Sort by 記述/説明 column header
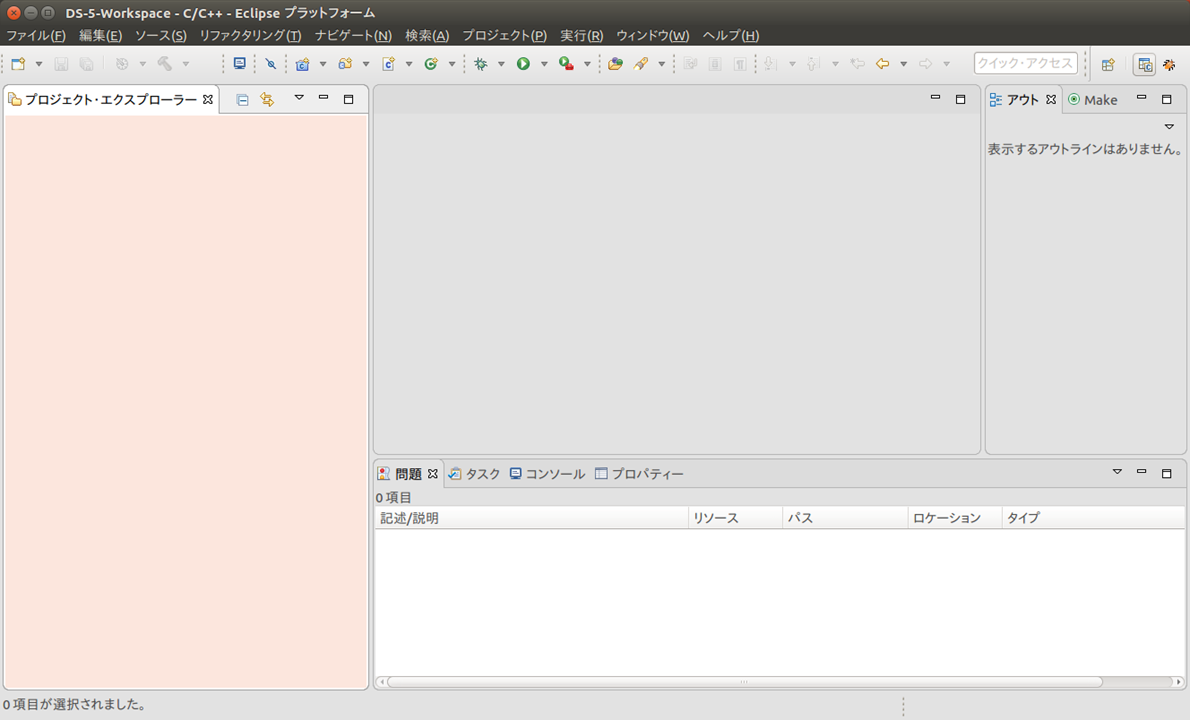Screen dimensions: 1190x720 pos(531,518)
